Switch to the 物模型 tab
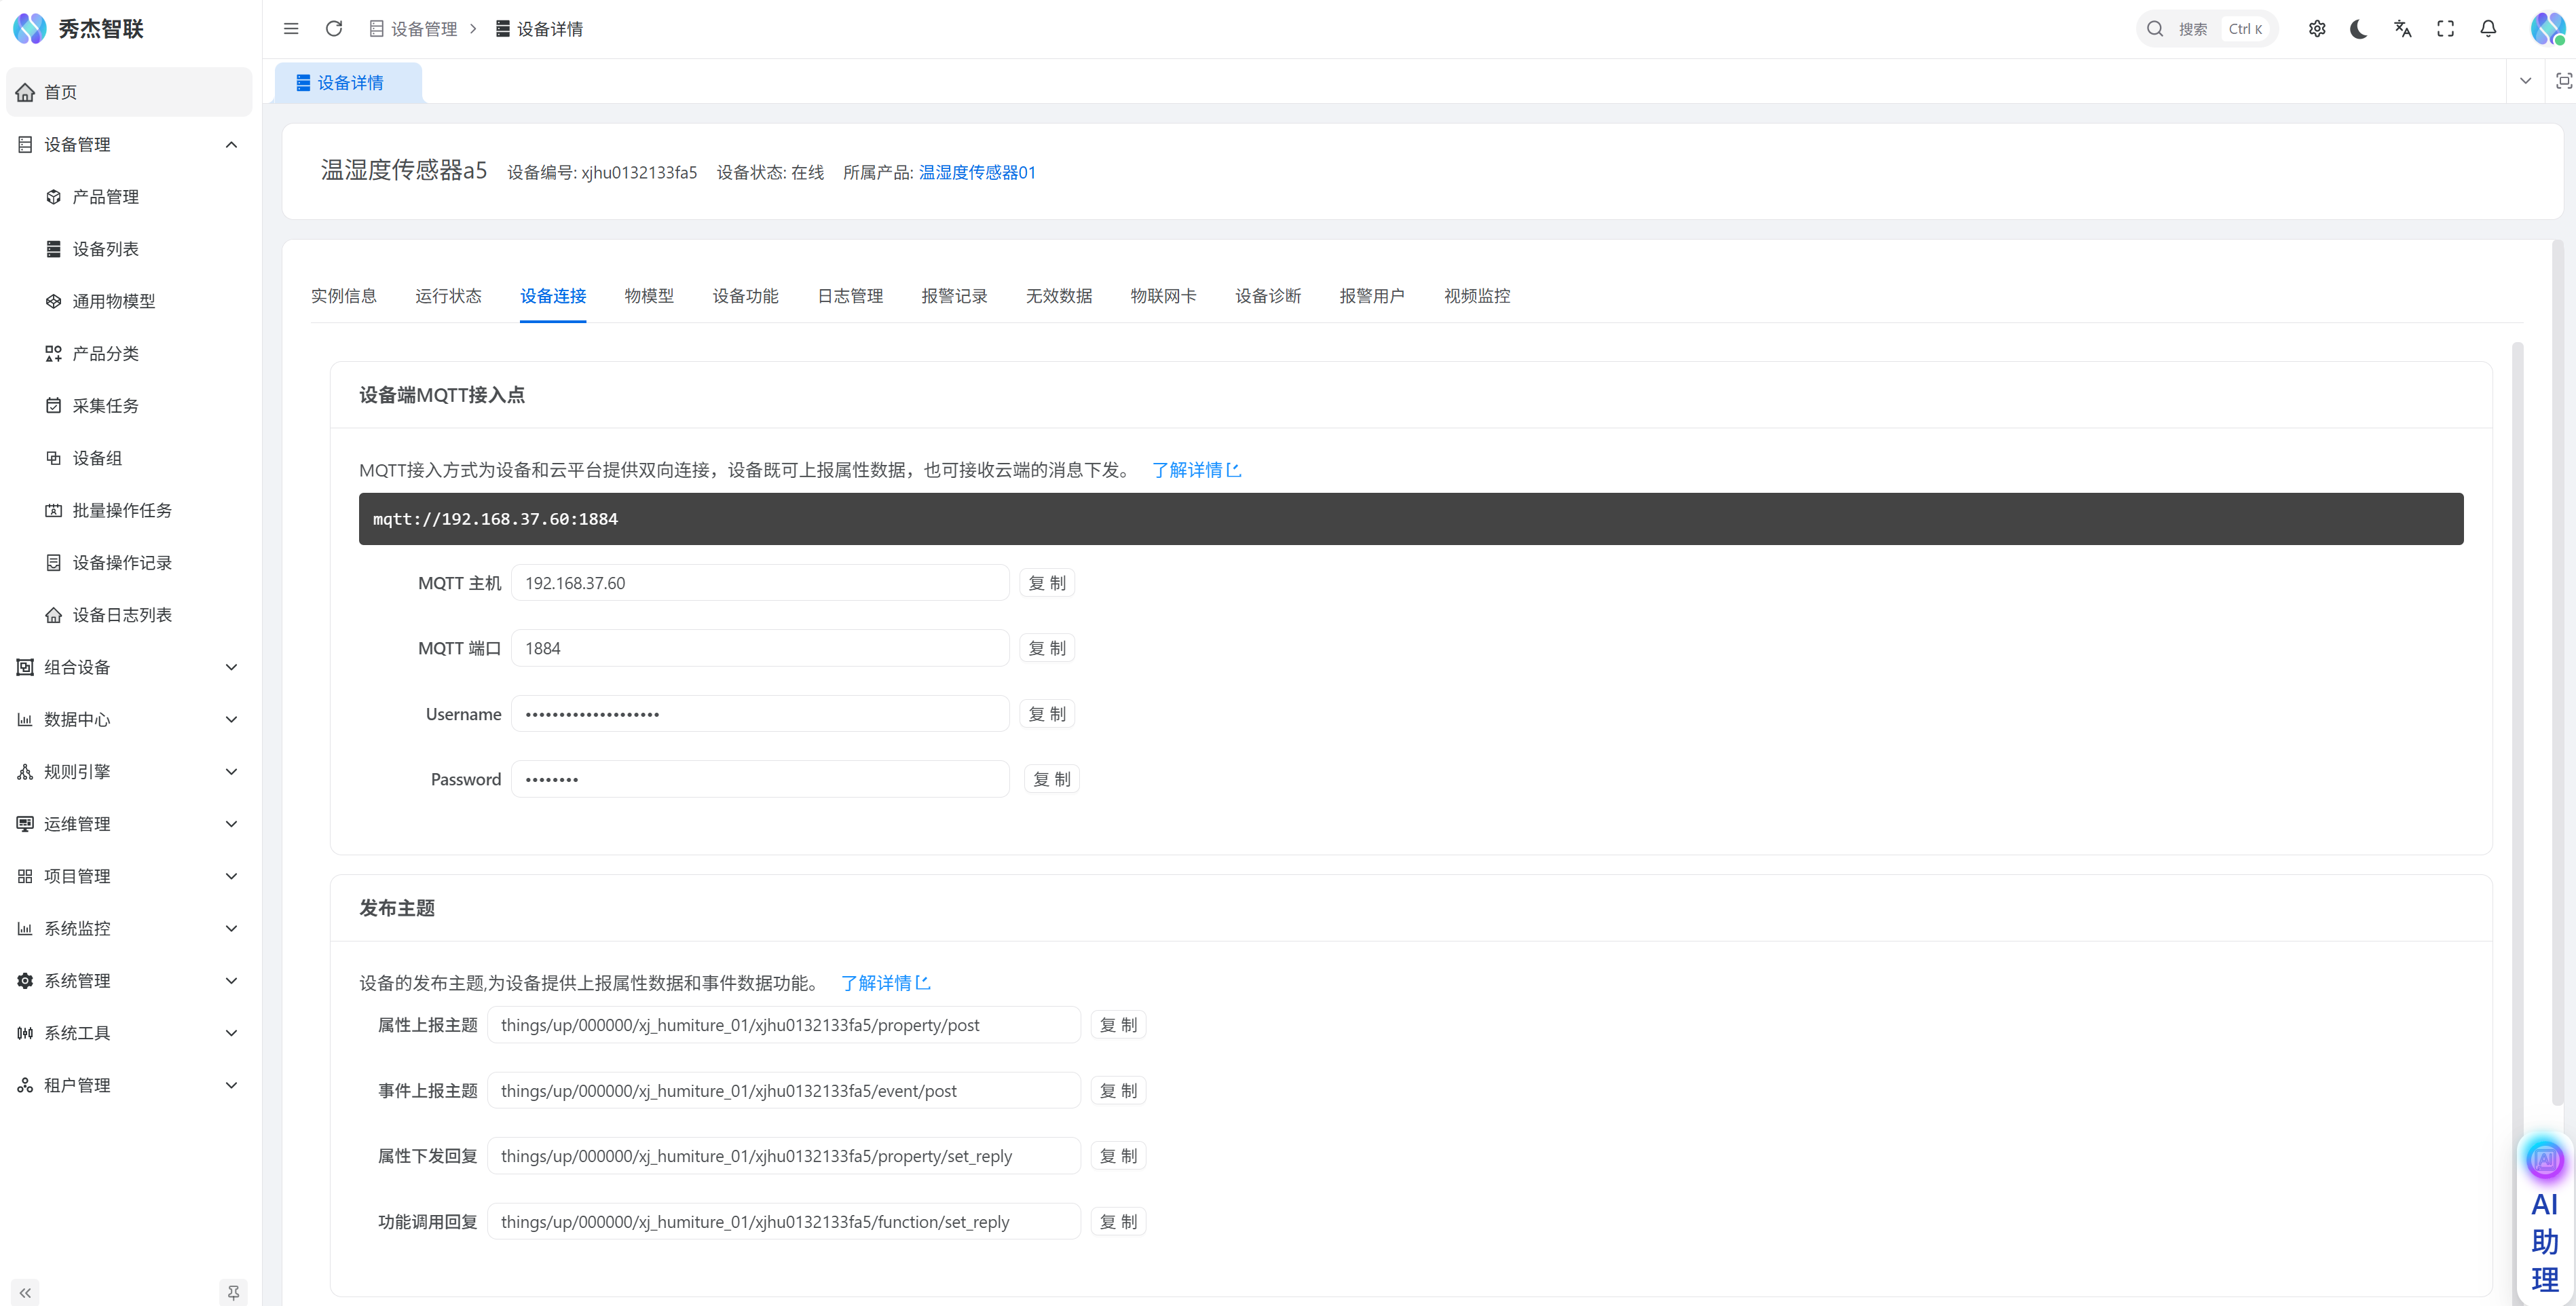2576x1306 pixels. pyautogui.click(x=649, y=296)
